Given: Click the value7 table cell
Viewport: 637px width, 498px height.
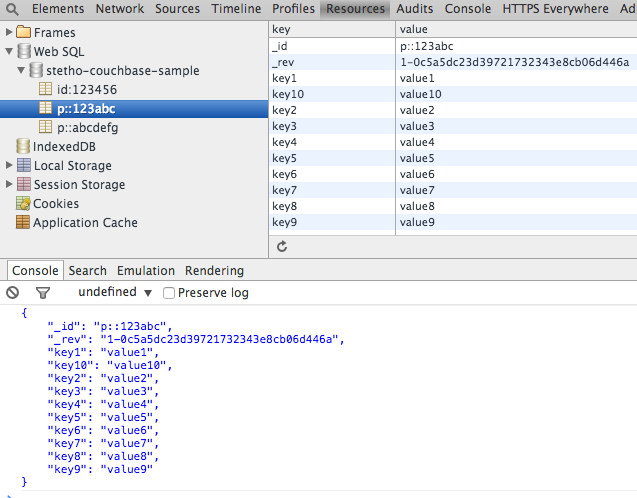Looking at the screenshot, I should pyautogui.click(x=516, y=190).
